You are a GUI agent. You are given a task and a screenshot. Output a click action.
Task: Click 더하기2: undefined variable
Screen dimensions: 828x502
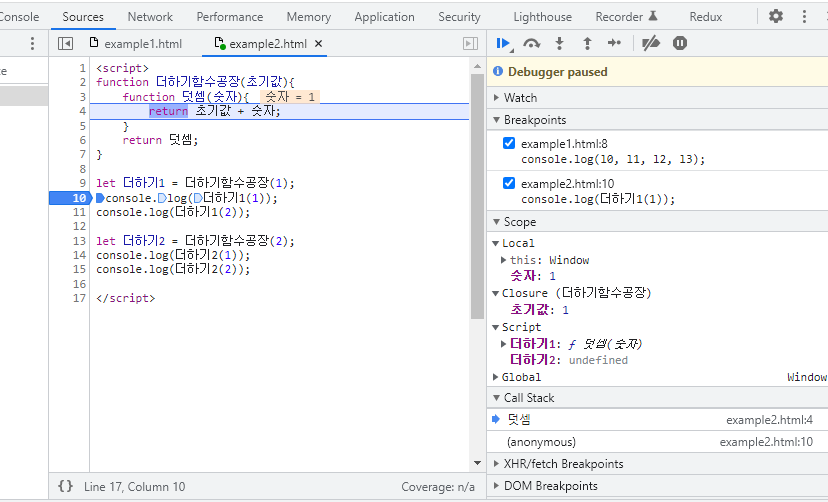(x=569, y=360)
